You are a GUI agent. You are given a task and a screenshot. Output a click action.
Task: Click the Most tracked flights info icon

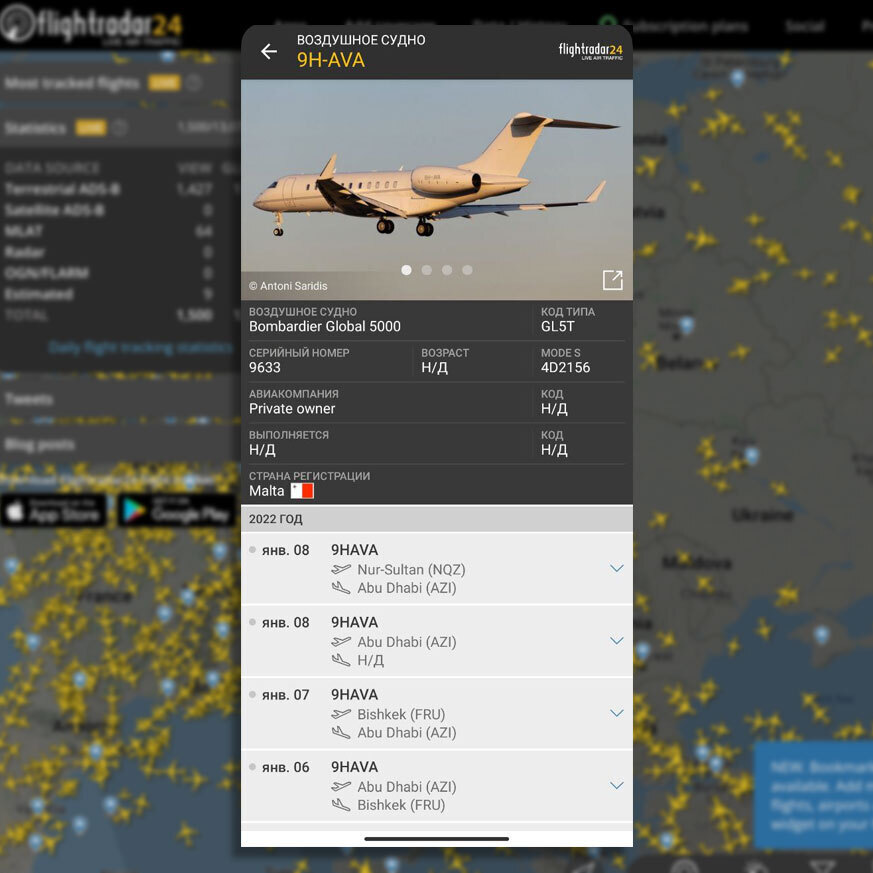[x=194, y=83]
